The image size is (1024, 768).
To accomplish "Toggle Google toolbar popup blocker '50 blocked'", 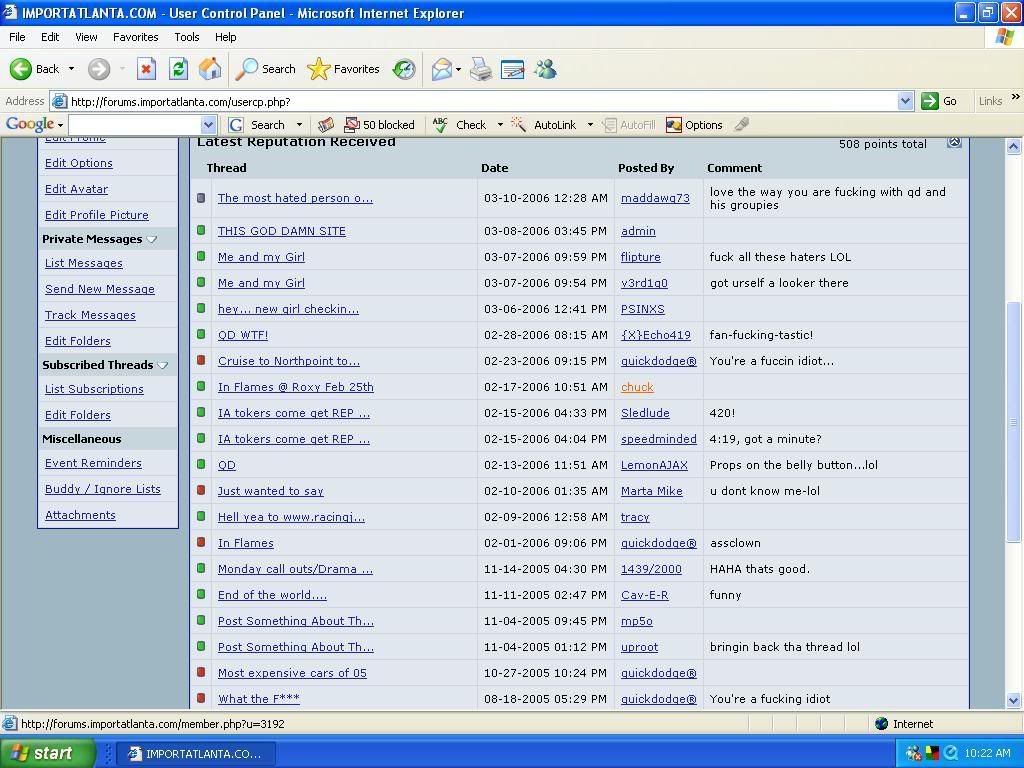I will pos(379,125).
